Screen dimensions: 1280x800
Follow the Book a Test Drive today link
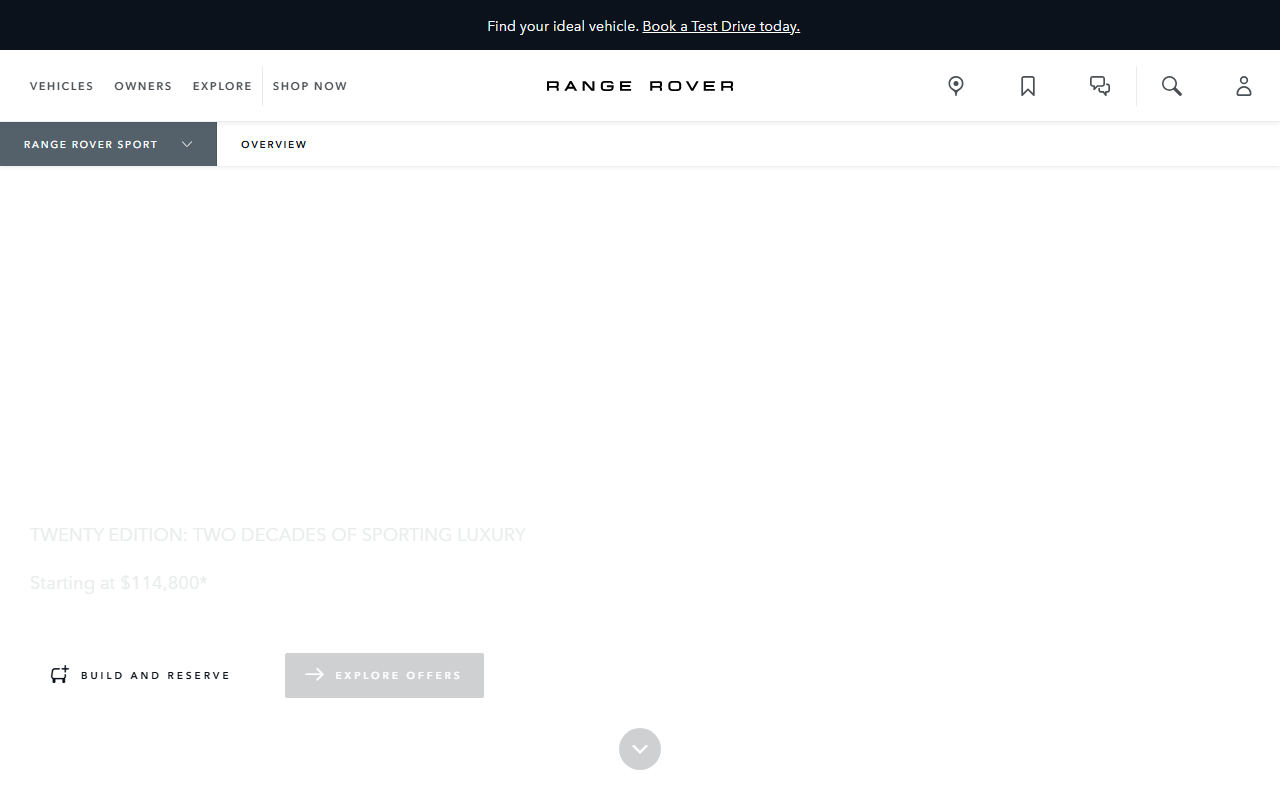721,26
